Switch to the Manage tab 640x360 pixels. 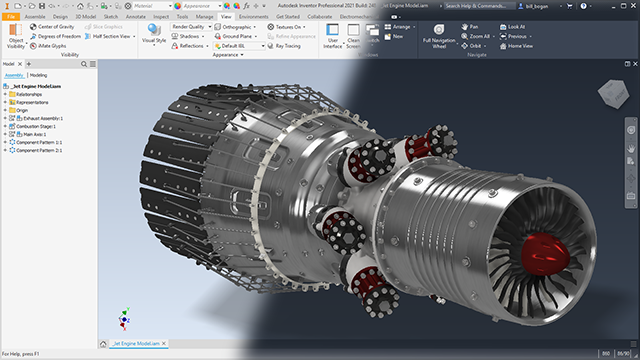coord(204,17)
